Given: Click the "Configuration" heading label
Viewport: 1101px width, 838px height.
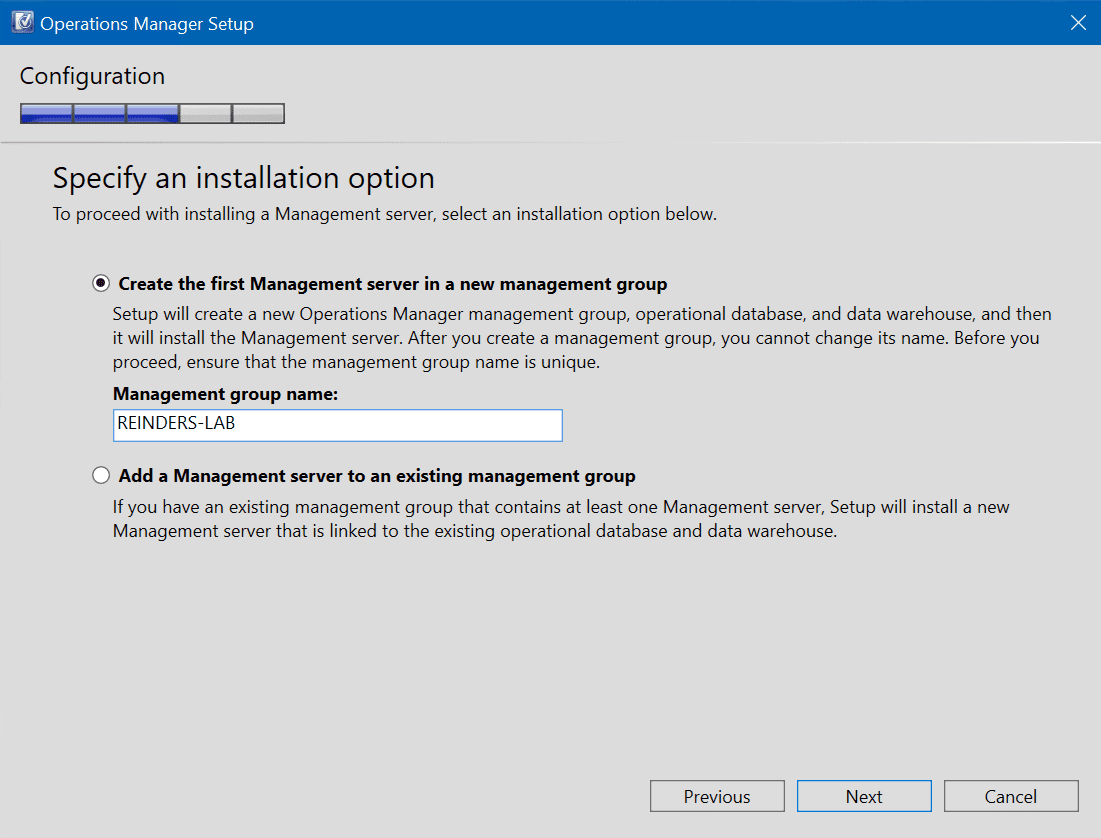Looking at the screenshot, I should (92, 76).
